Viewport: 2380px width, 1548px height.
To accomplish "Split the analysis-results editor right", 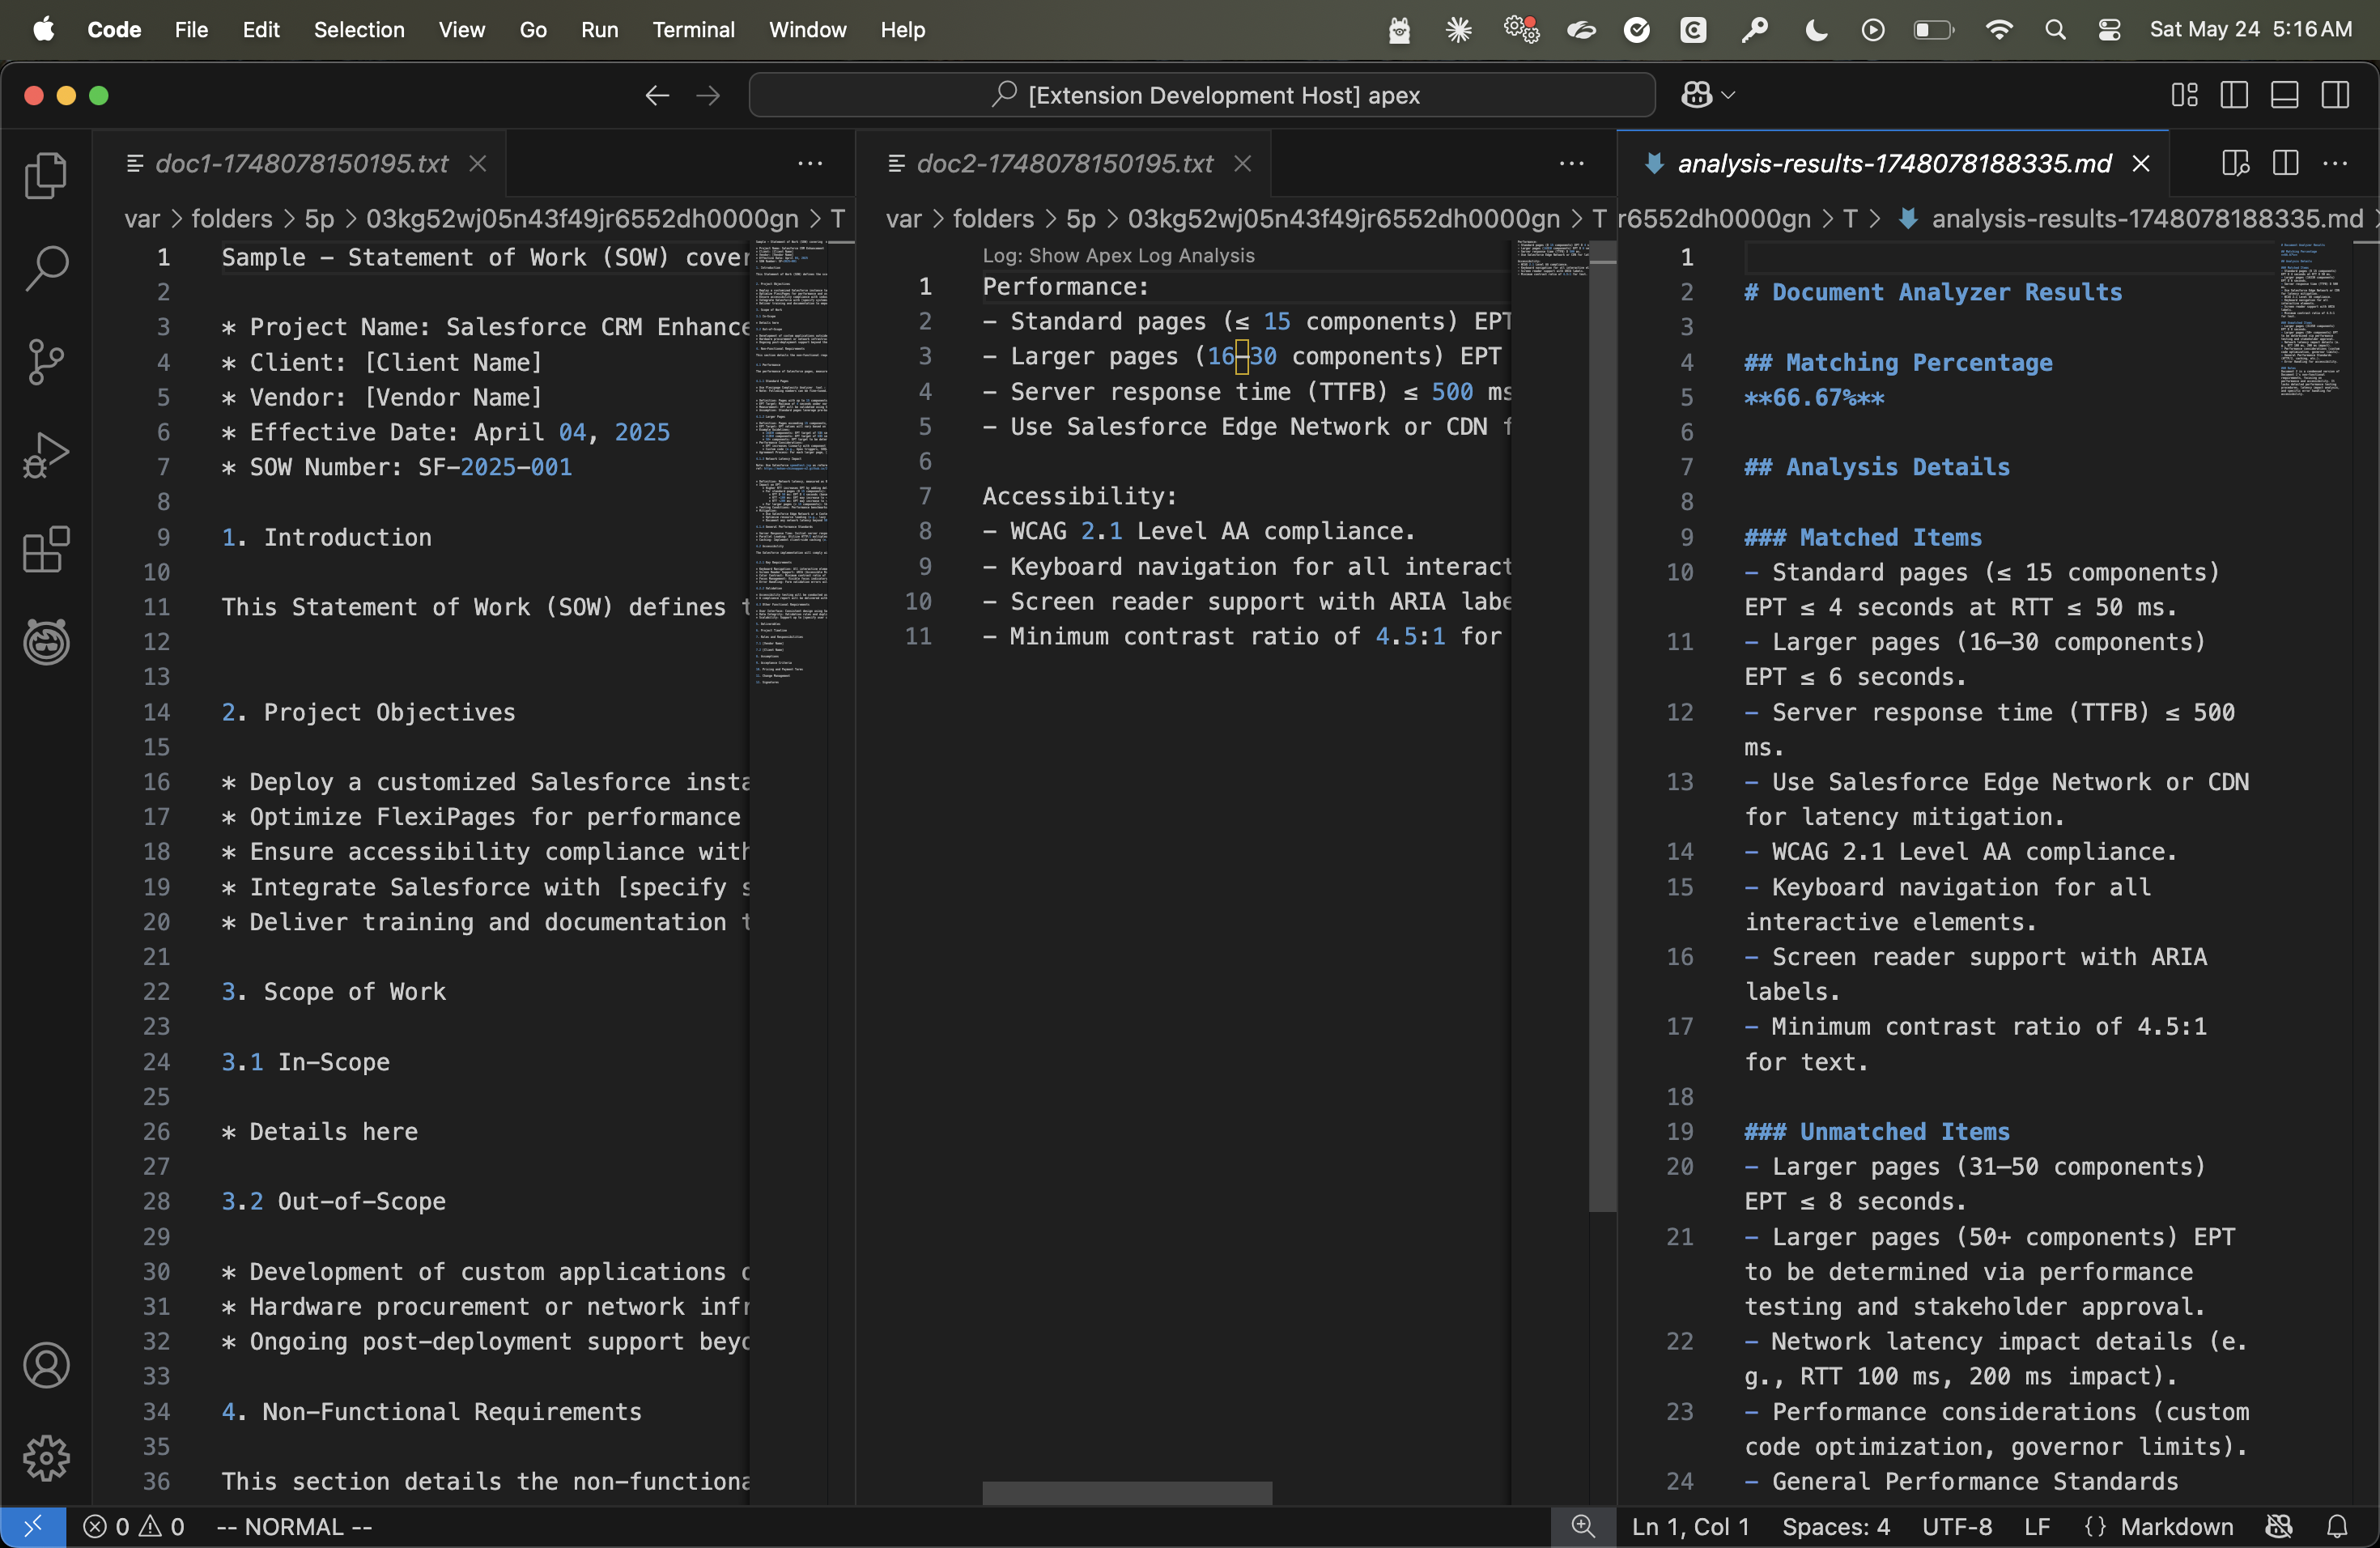I will pyautogui.click(x=2285, y=163).
